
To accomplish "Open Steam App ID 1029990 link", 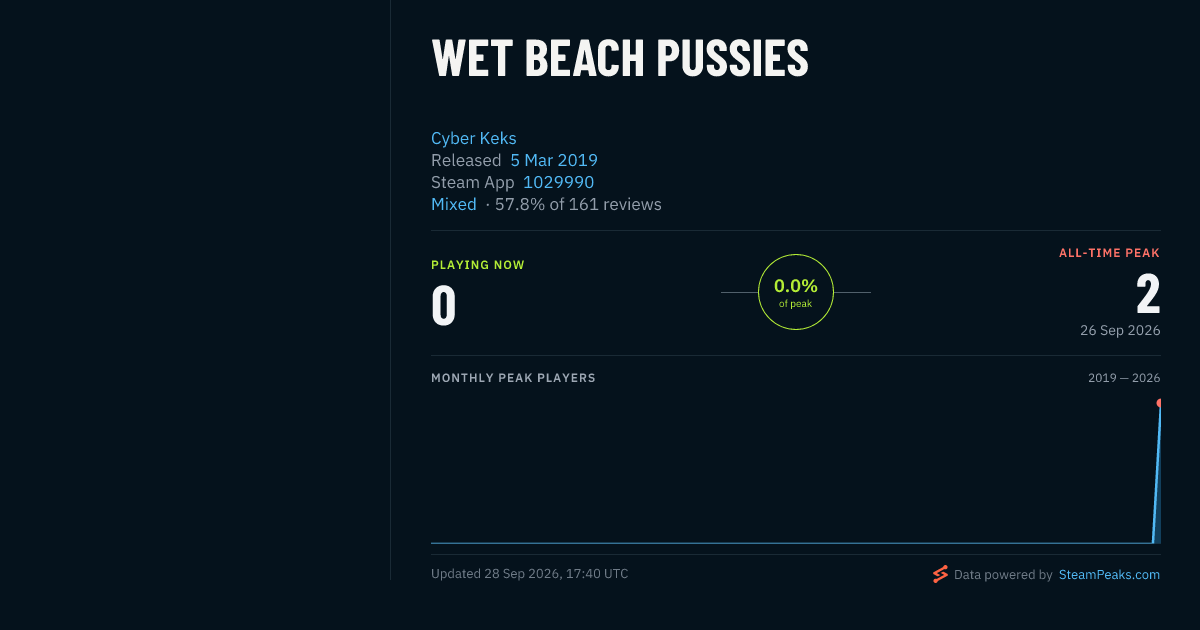I will pos(558,182).
